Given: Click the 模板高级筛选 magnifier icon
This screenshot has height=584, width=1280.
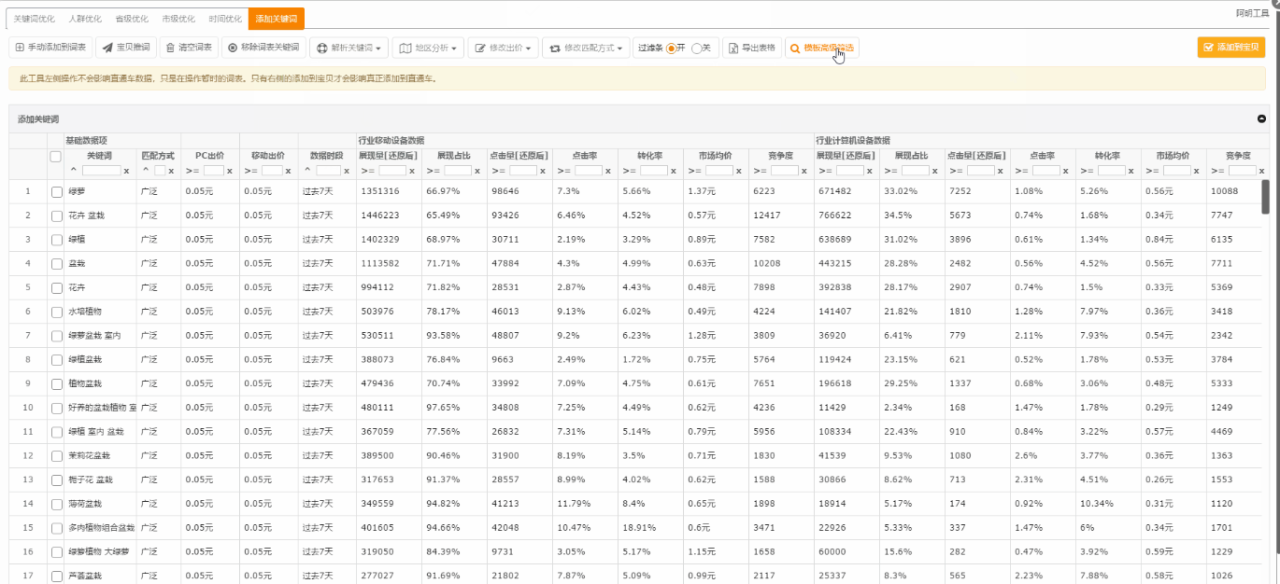Looking at the screenshot, I should point(796,48).
